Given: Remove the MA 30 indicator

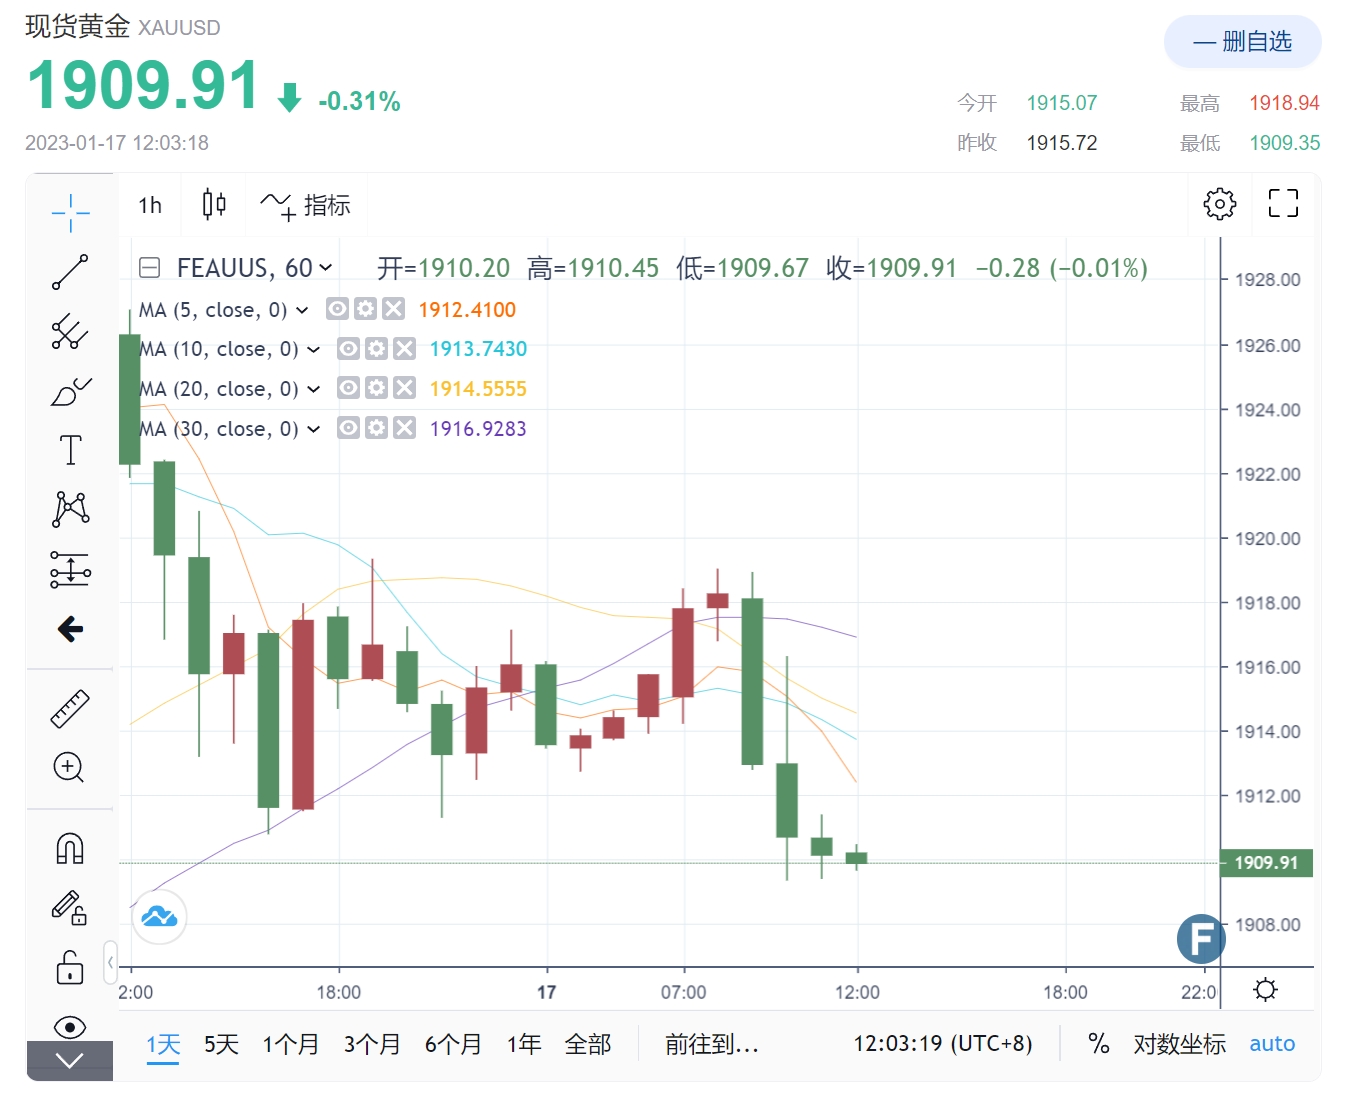Looking at the screenshot, I should [x=404, y=428].
